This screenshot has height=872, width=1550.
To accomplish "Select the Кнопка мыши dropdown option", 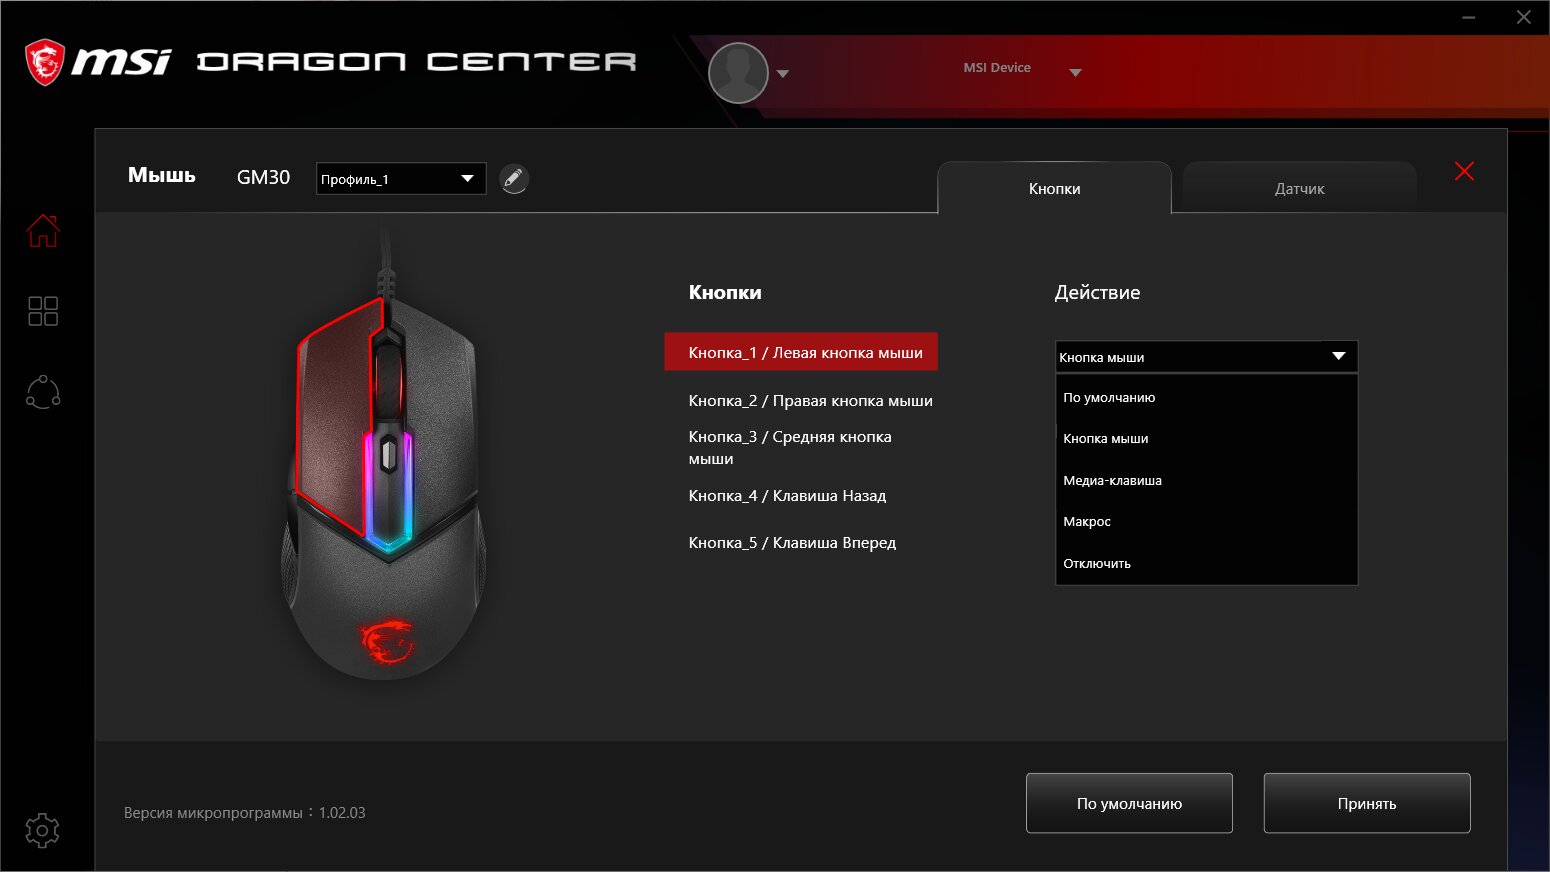I will coord(1207,439).
